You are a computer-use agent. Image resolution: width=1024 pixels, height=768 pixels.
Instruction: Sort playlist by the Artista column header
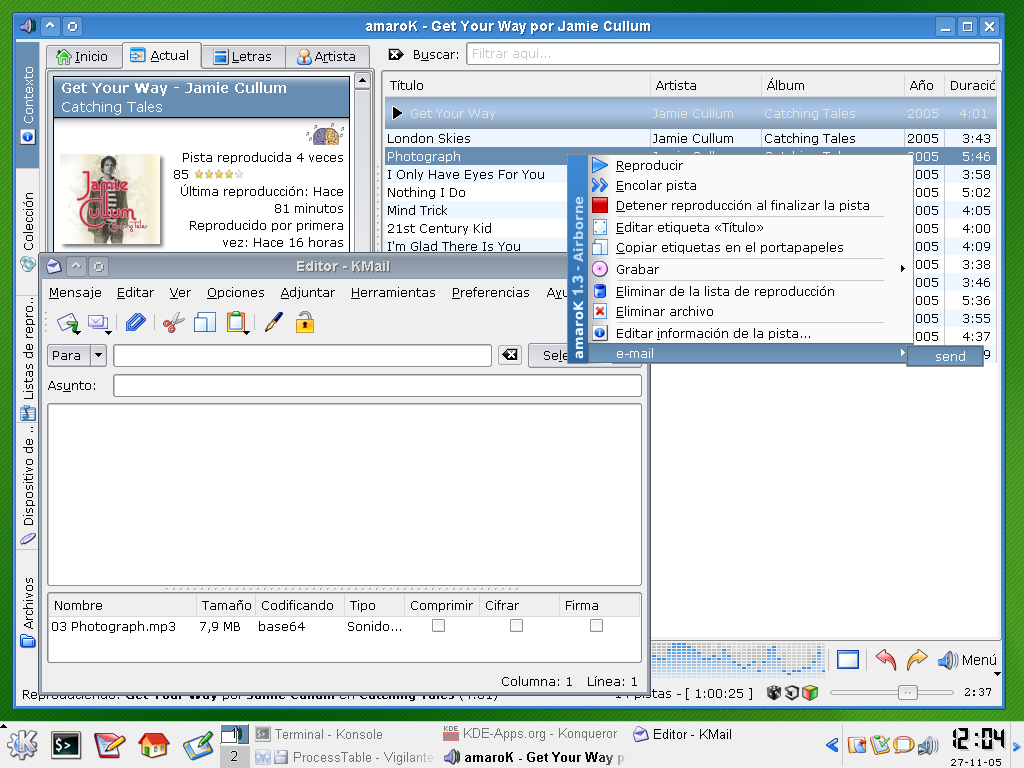[705, 86]
